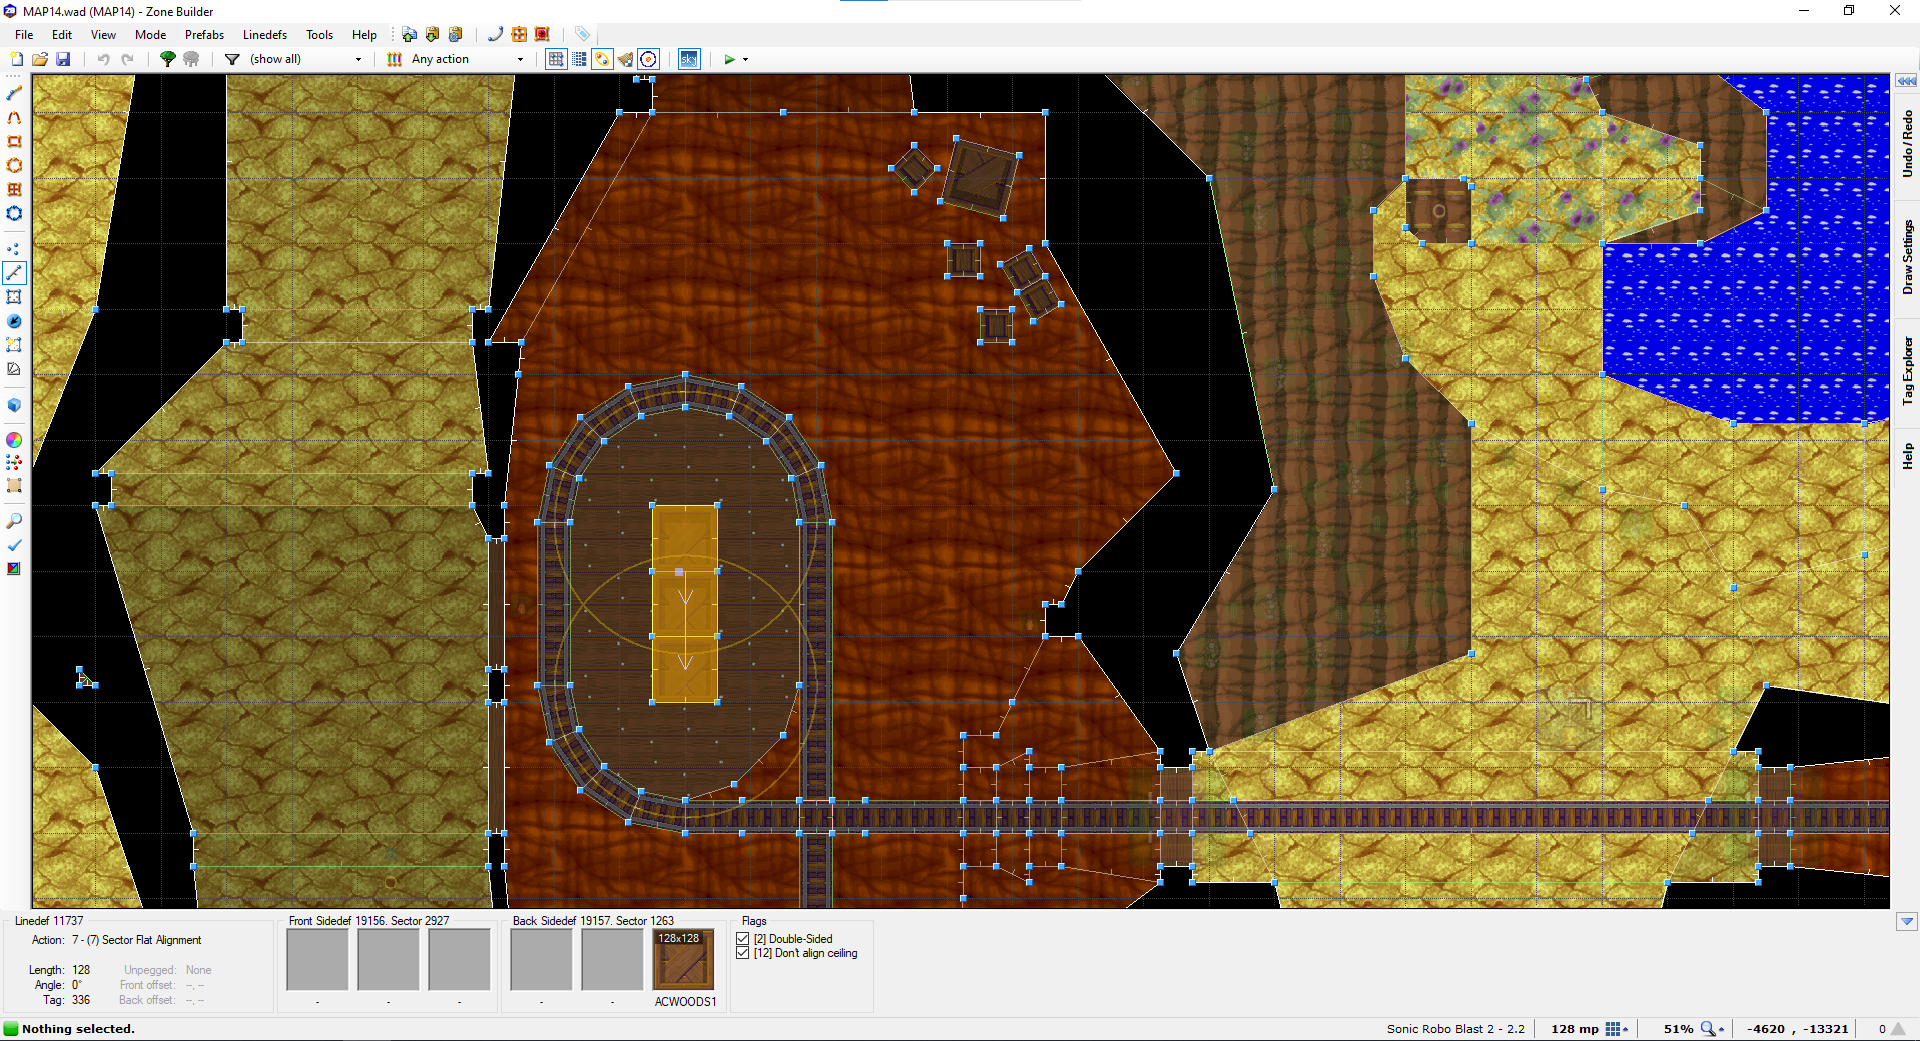Click the warnings triangle in status bar
The height and width of the screenshot is (1041, 1920).
[x=1898, y=1029]
